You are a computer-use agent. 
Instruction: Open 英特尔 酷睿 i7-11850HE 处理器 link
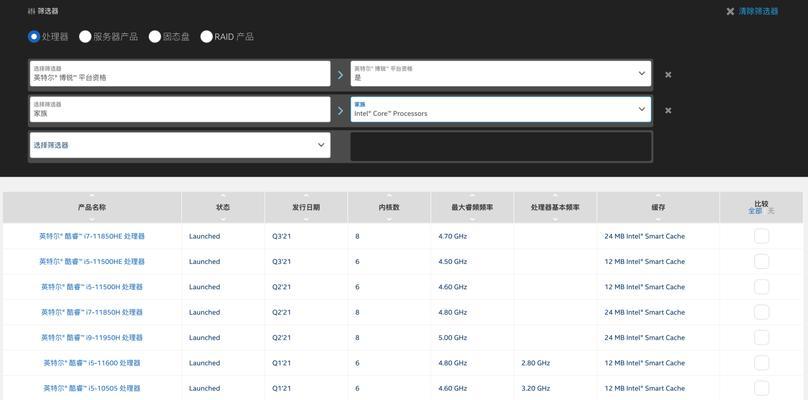pyautogui.click(x=92, y=236)
